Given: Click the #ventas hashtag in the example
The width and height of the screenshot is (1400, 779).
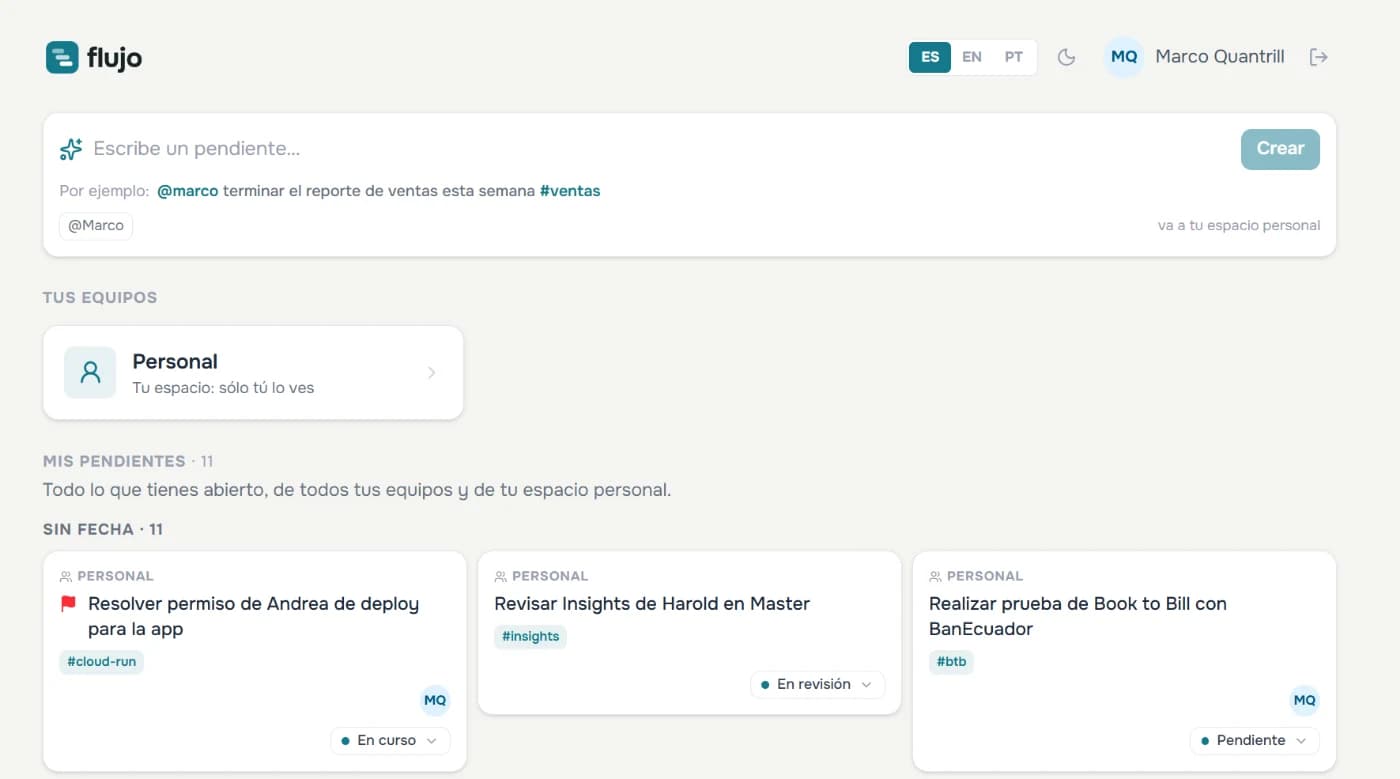Looking at the screenshot, I should [570, 191].
